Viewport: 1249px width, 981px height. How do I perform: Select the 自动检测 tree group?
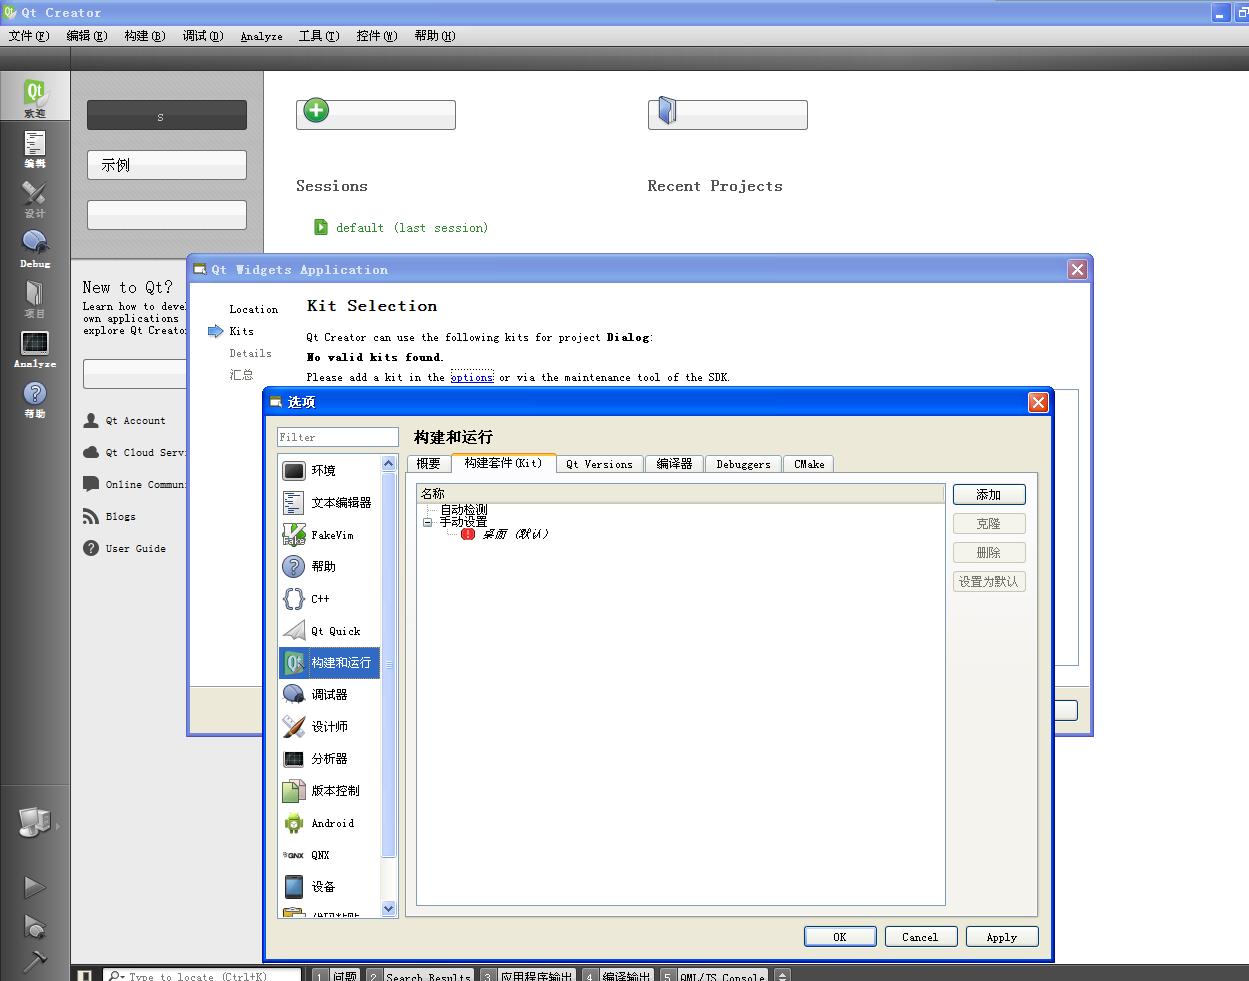[x=464, y=510]
